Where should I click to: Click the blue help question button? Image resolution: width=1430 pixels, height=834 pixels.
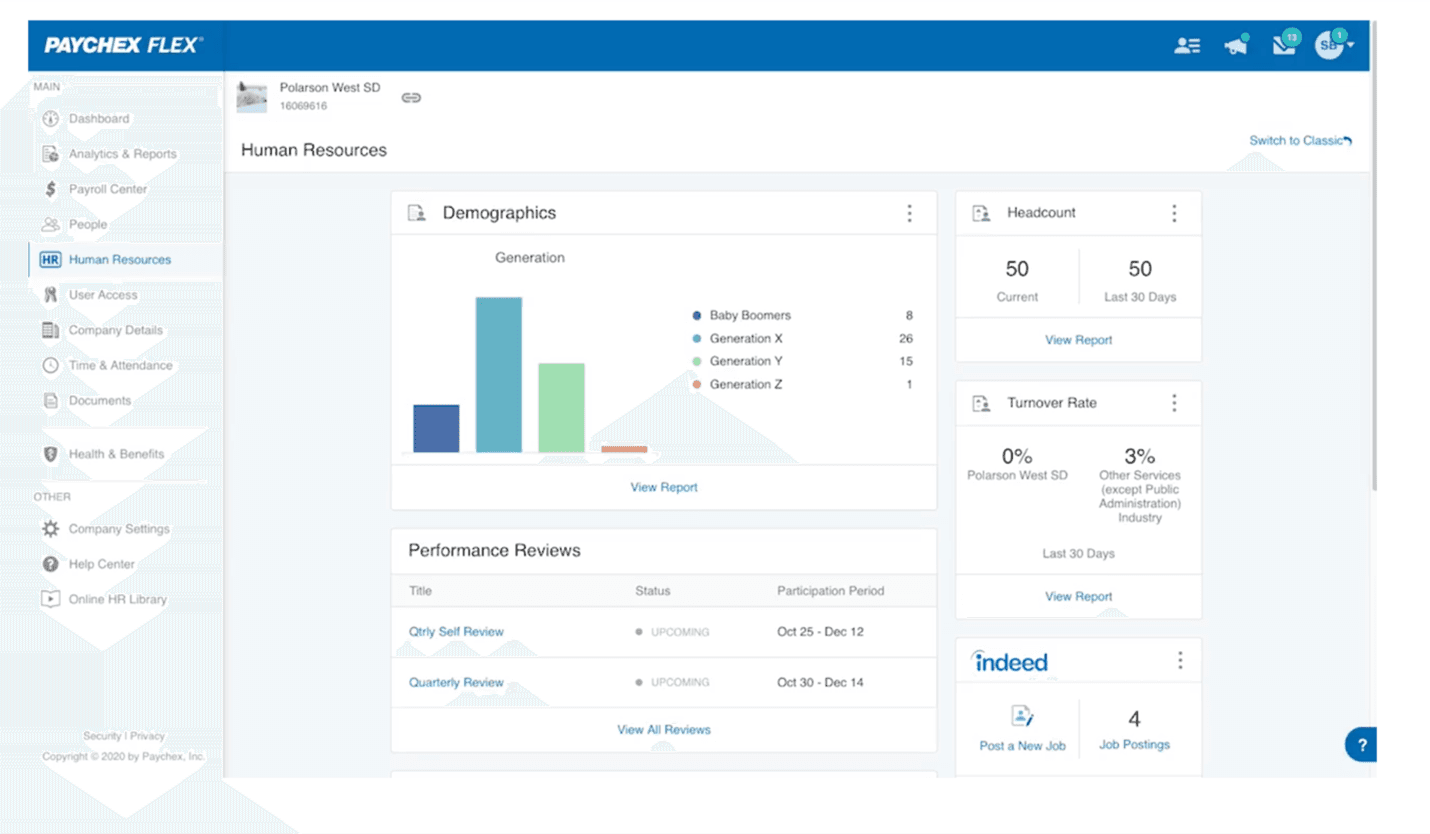tap(1361, 745)
